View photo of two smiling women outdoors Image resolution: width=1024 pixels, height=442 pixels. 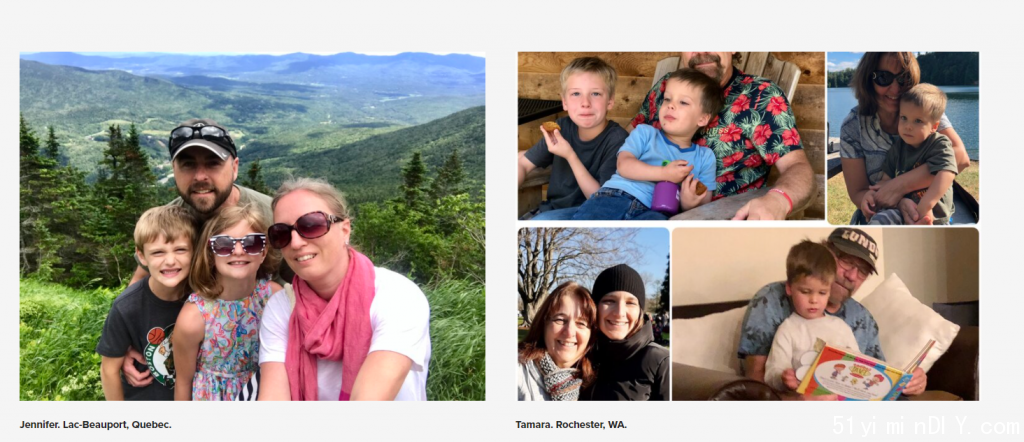pyautogui.click(x=594, y=314)
